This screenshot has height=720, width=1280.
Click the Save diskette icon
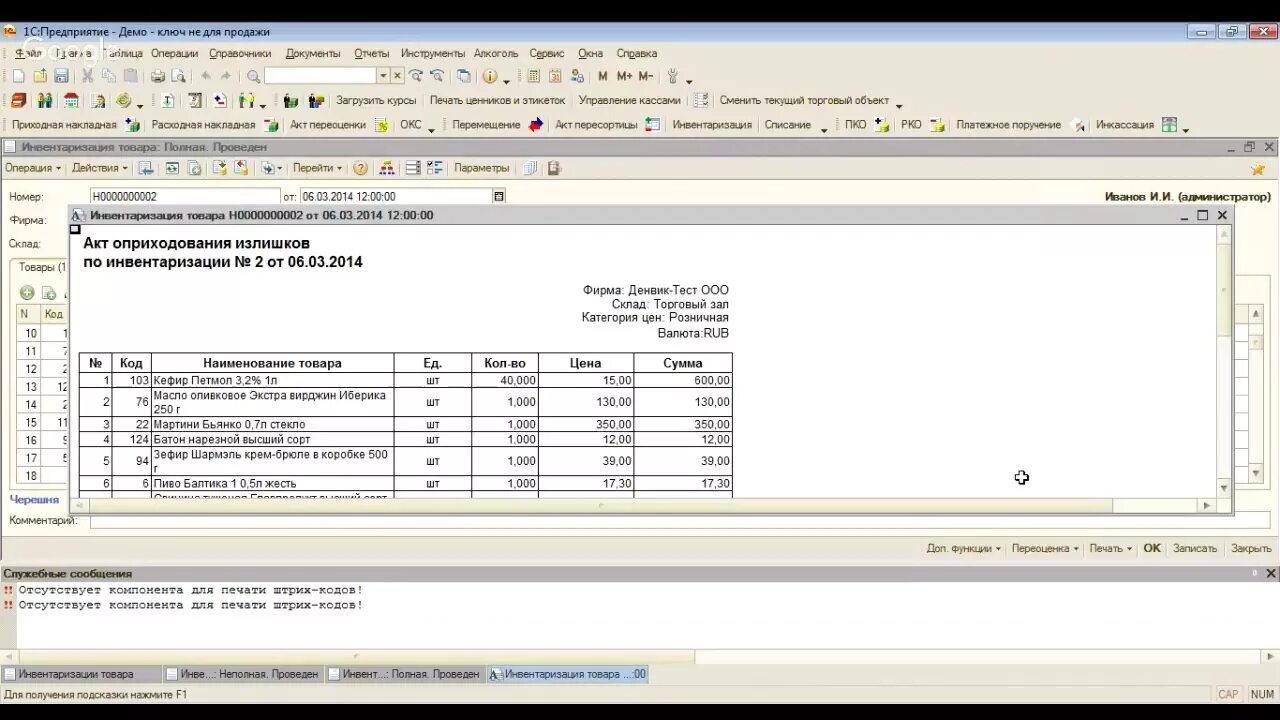coord(61,76)
